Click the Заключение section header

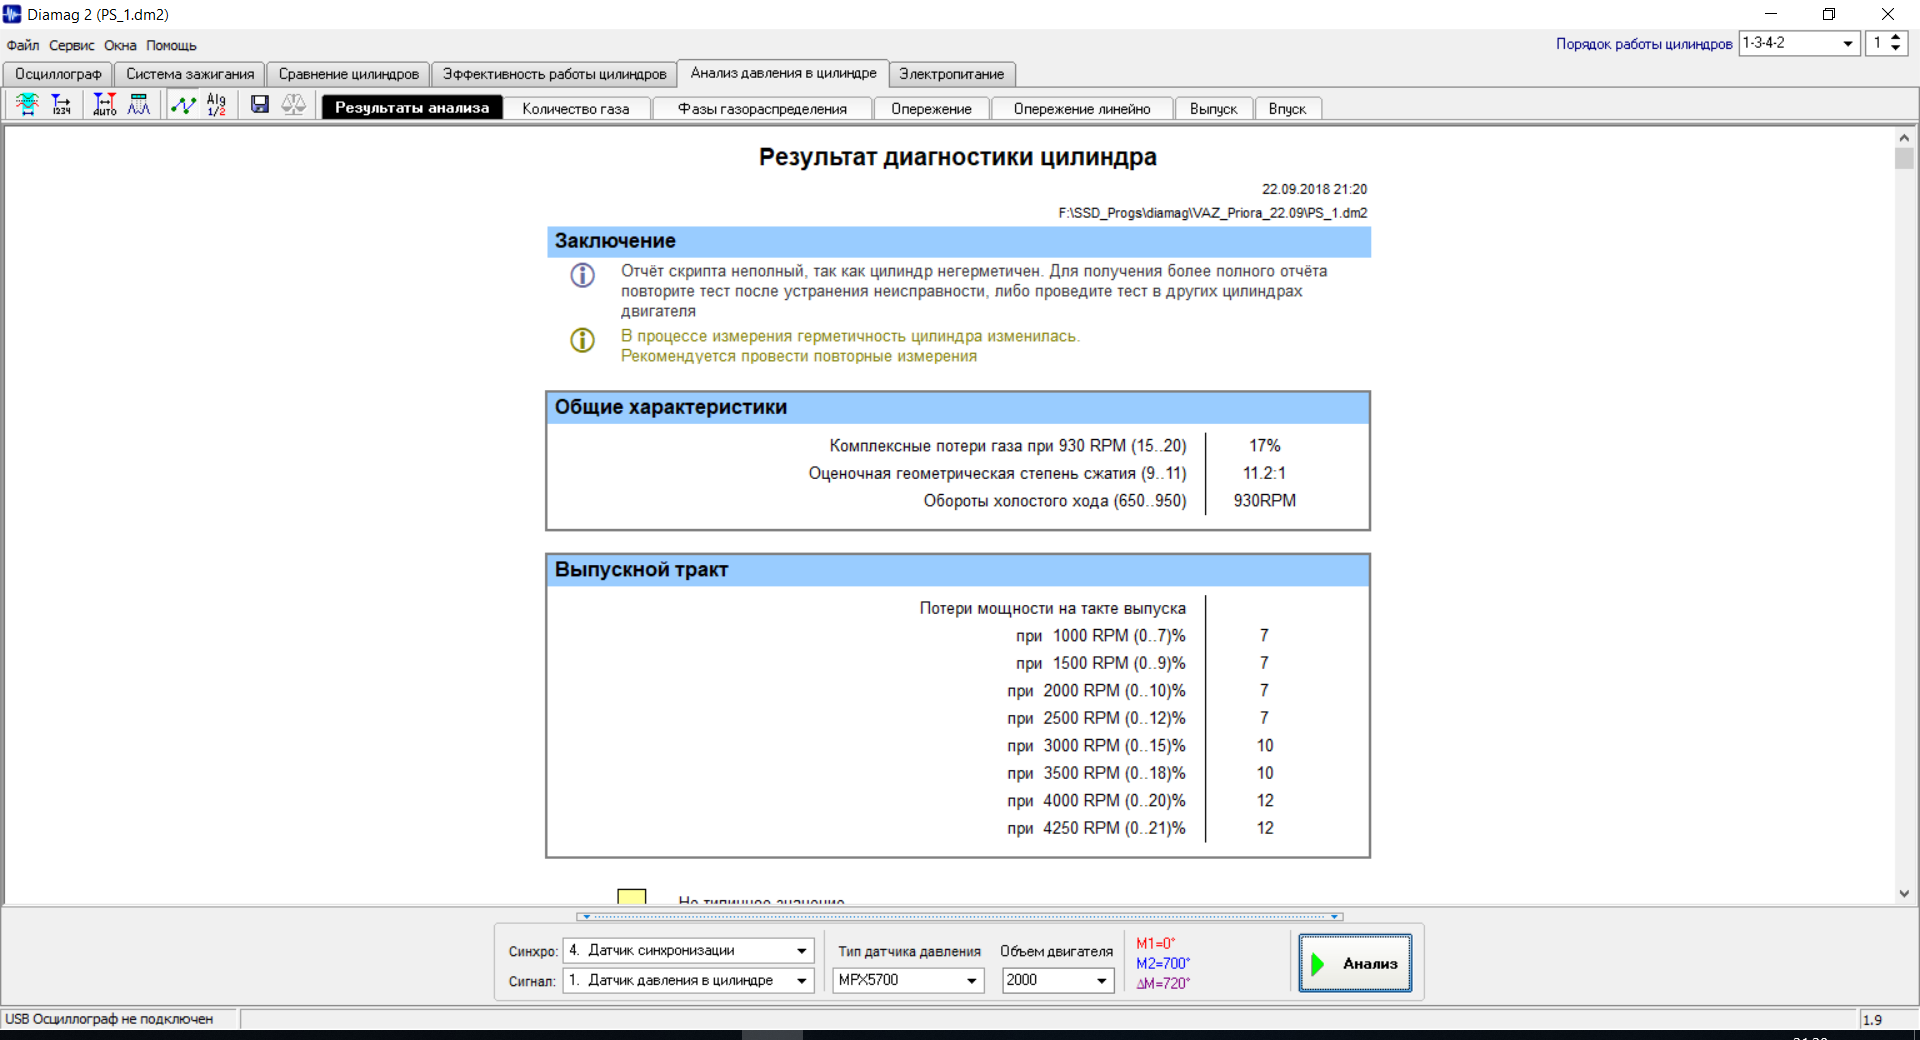click(958, 241)
